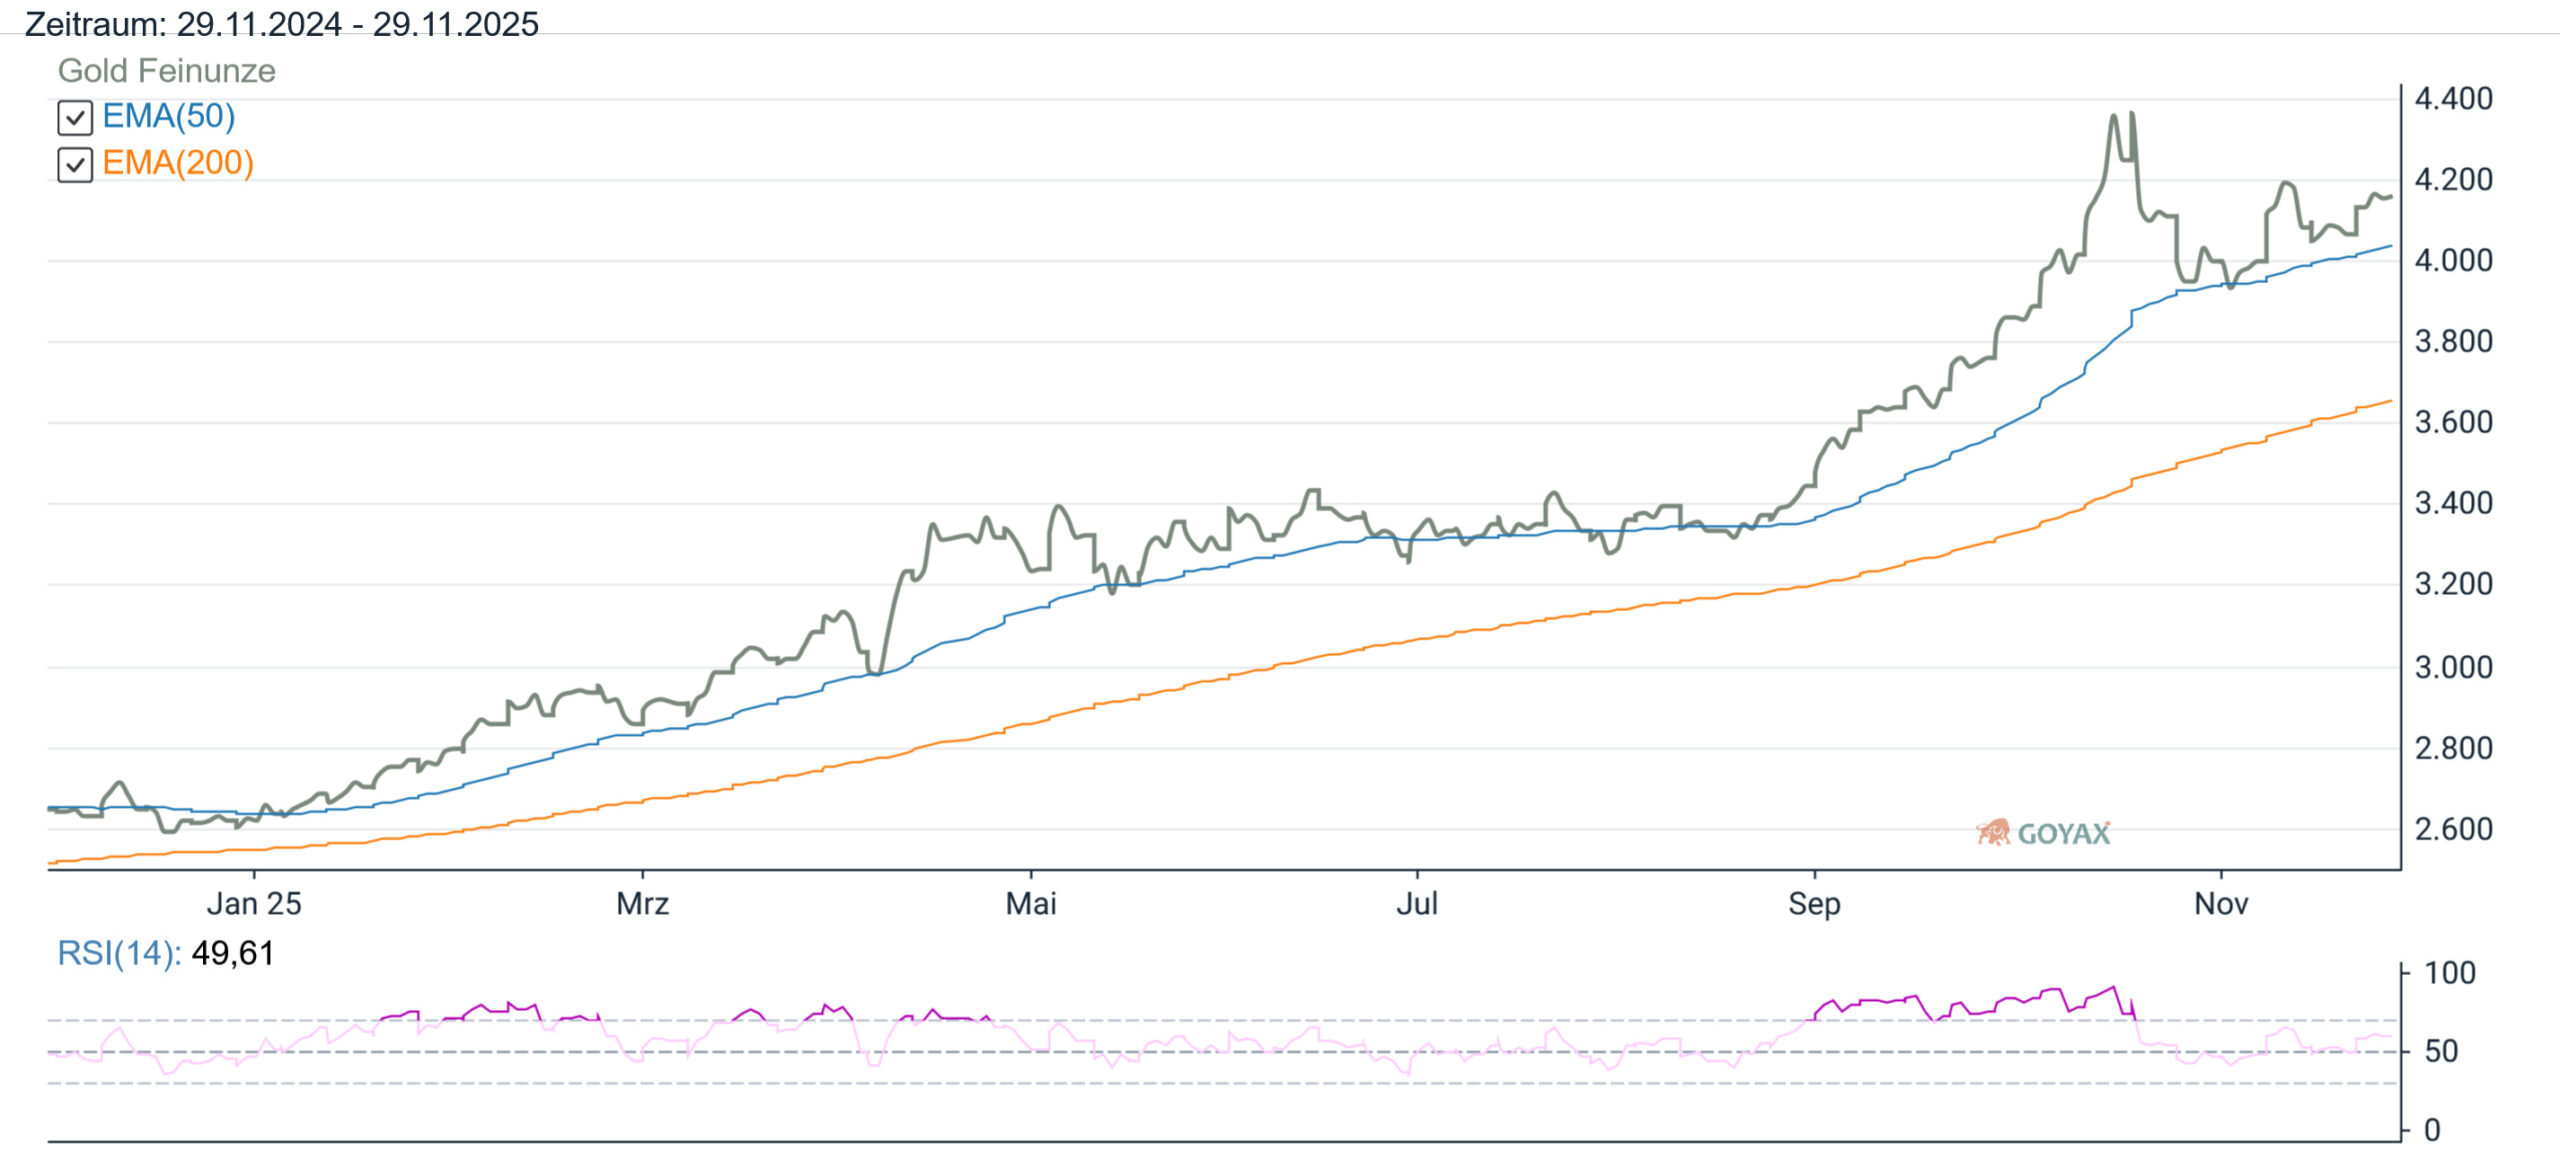The height and width of the screenshot is (1152, 2560).
Task: Click the Mrz axis label
Action: coord(642,904)
